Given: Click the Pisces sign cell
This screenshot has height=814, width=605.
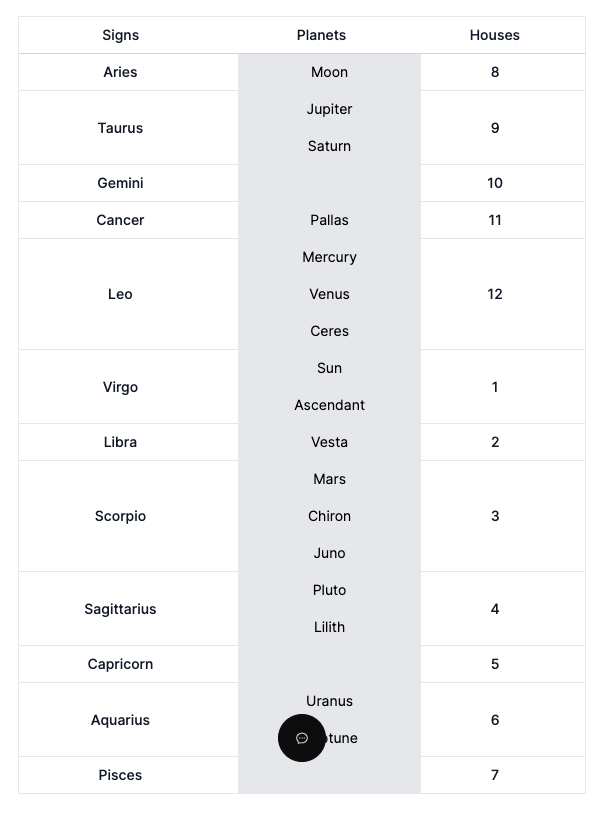Looking at the screenshot, I should [120, 775].
